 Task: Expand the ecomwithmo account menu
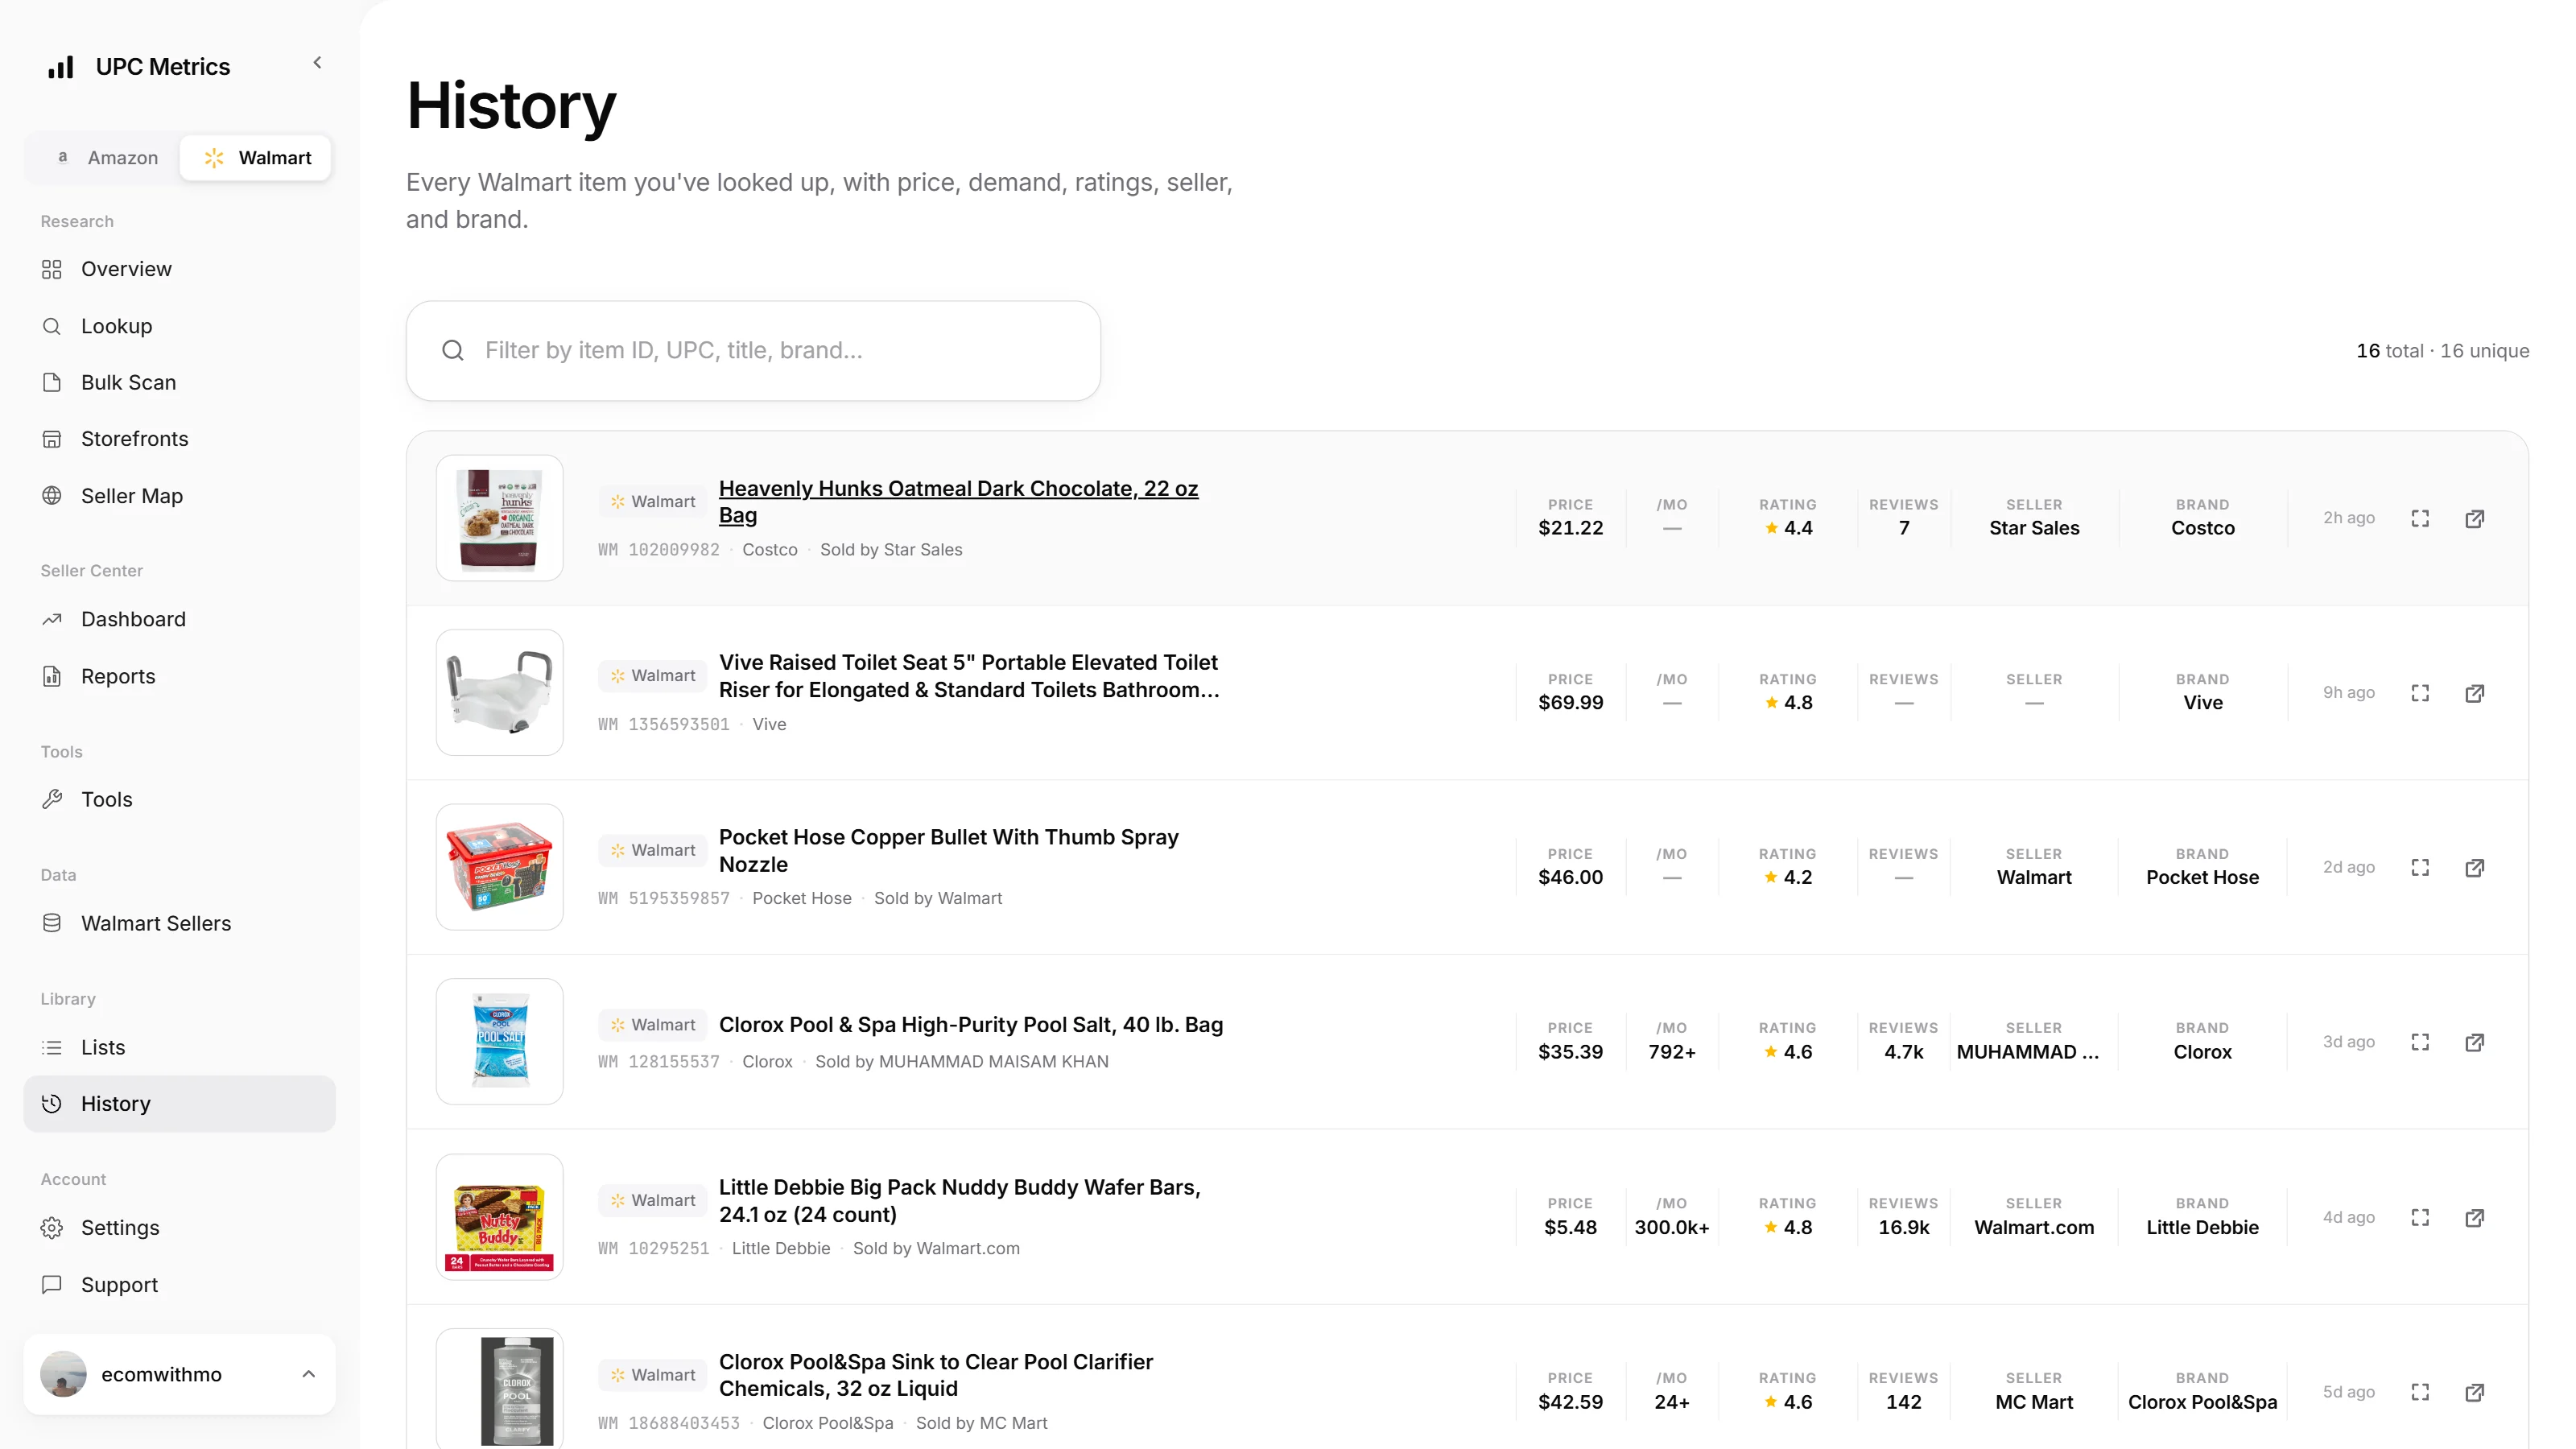pos(309,1374)
